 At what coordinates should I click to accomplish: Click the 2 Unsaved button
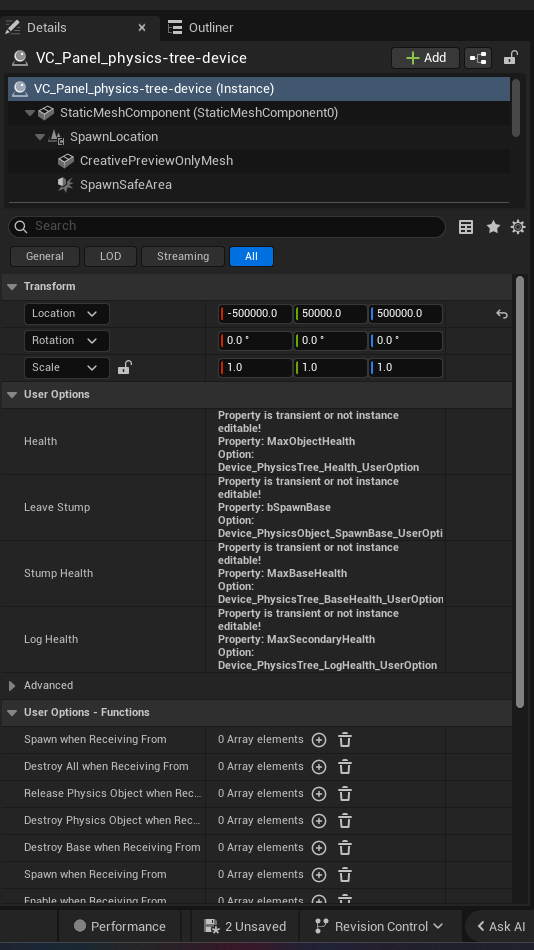(x=245, y=926)
